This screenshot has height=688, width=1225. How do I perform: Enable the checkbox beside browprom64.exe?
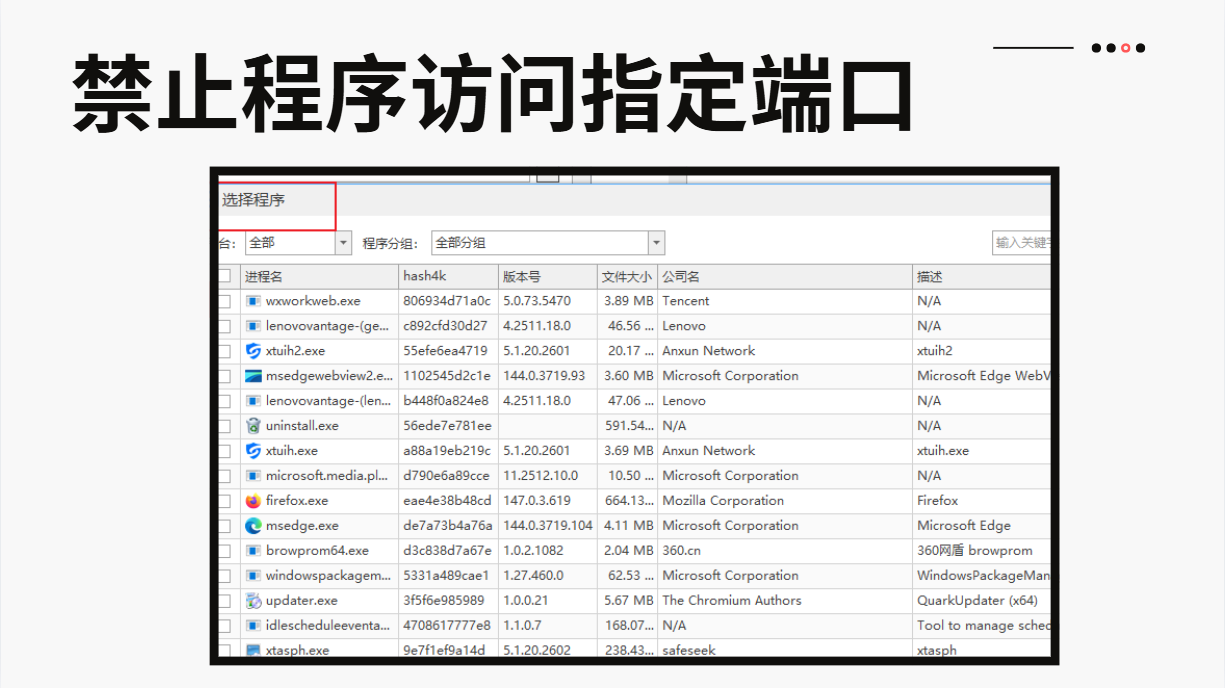225,551
